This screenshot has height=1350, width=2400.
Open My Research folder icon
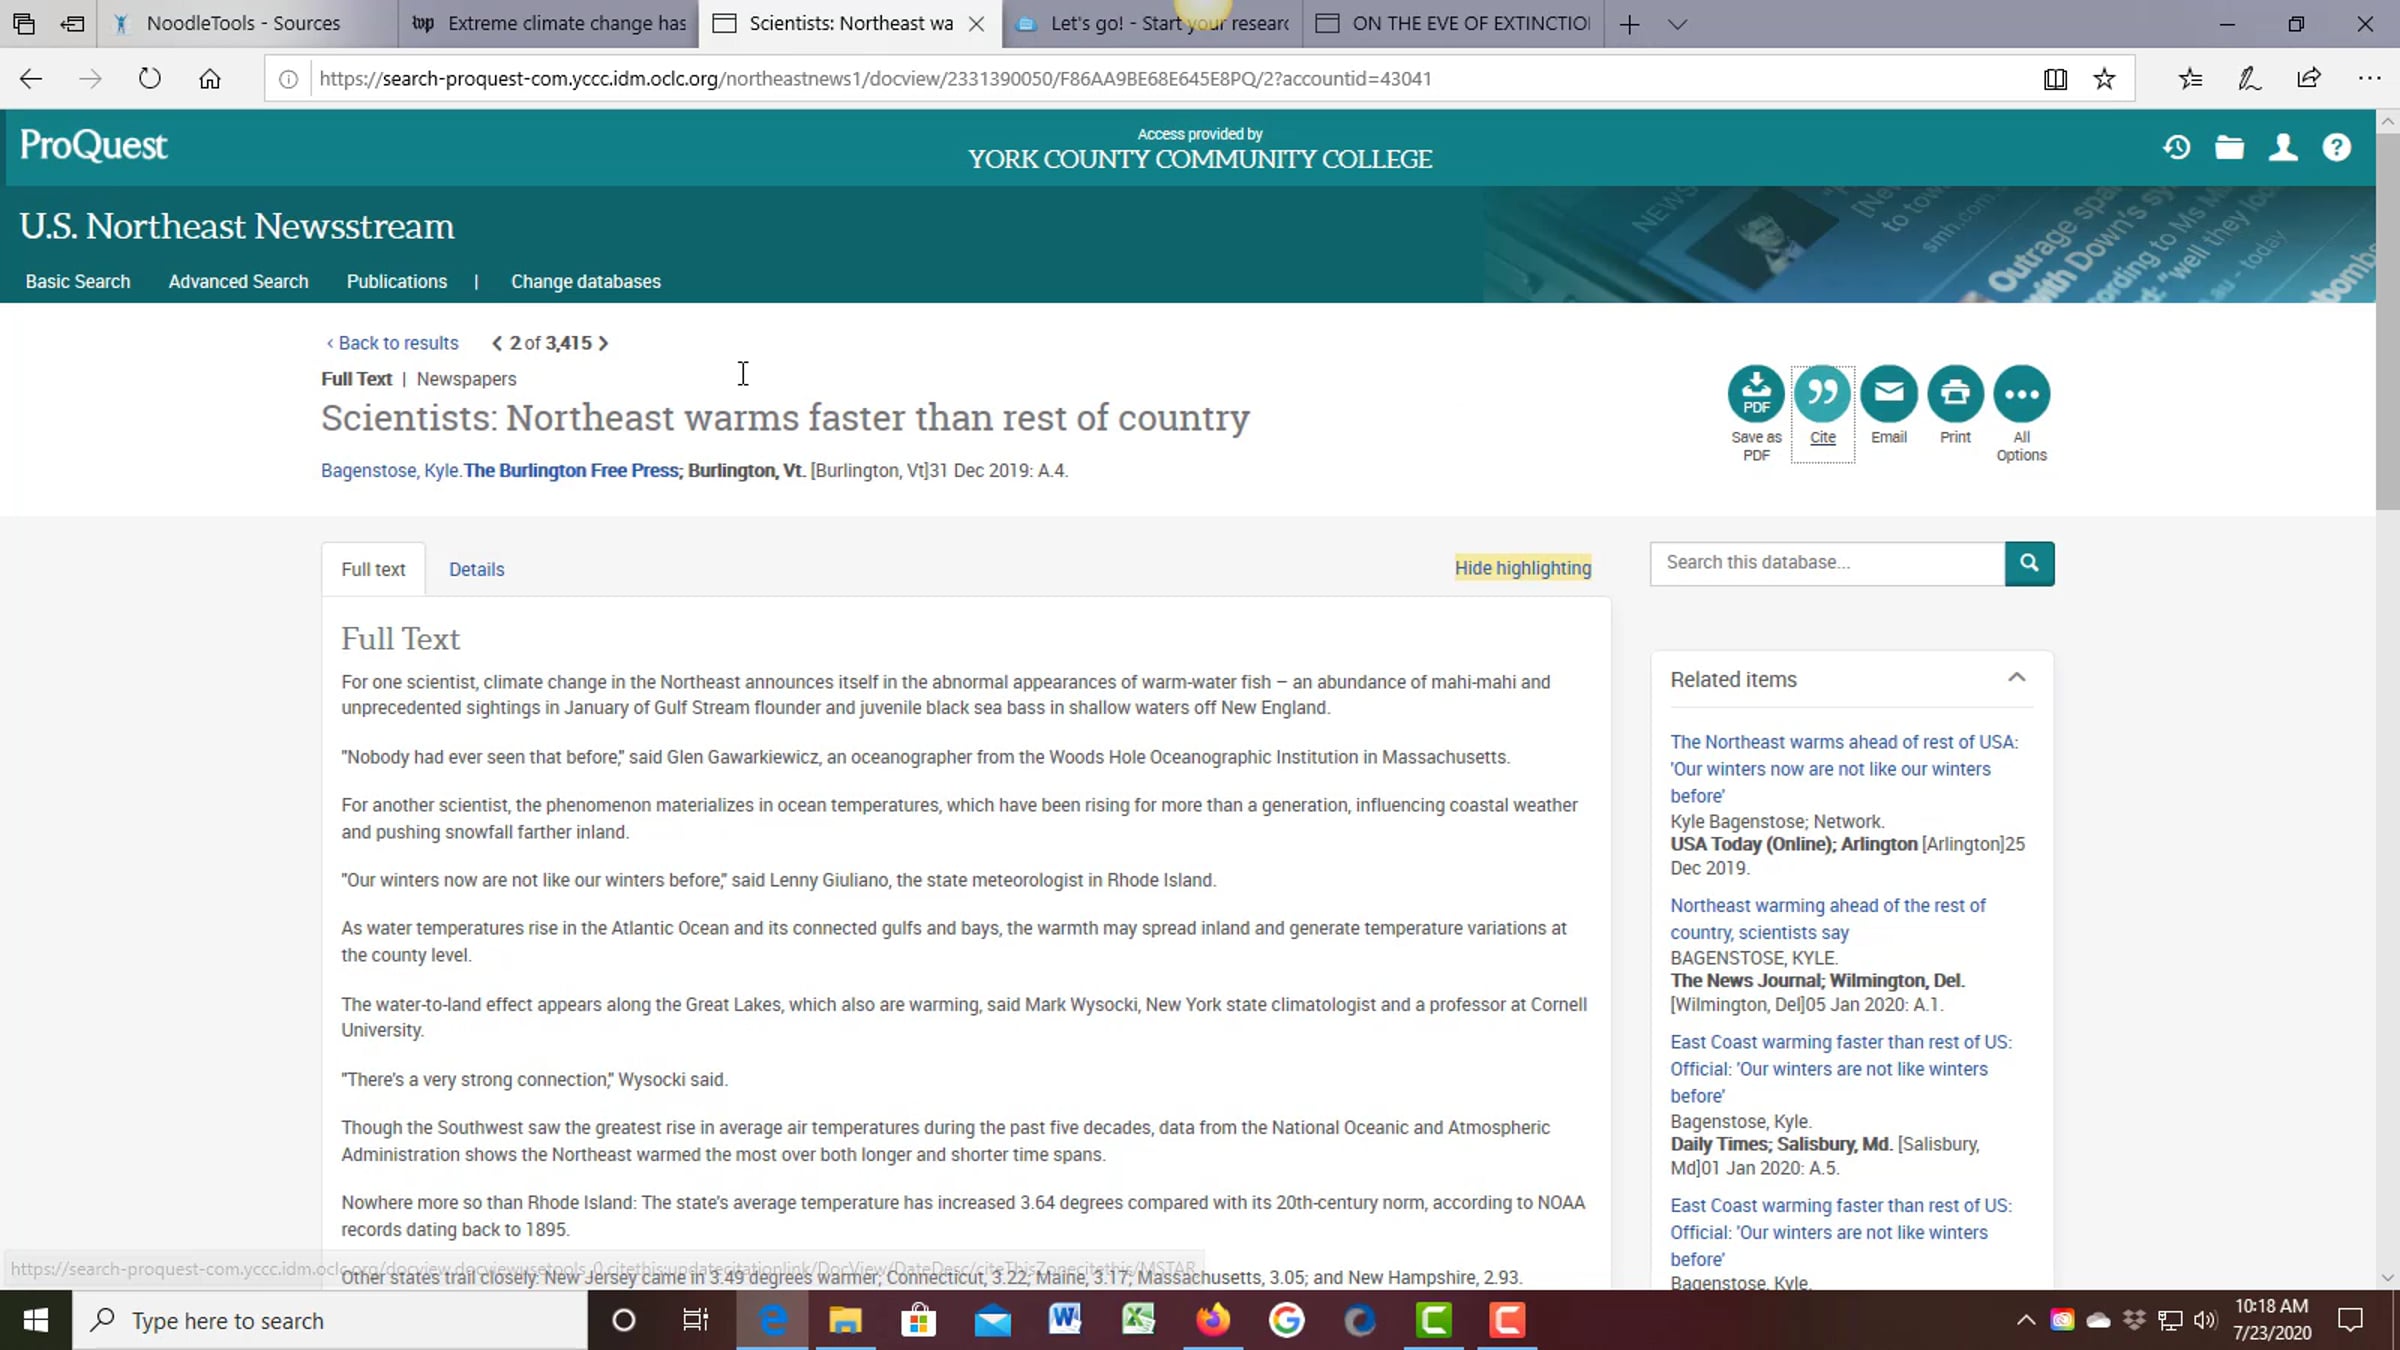(x=2229, y=148)
